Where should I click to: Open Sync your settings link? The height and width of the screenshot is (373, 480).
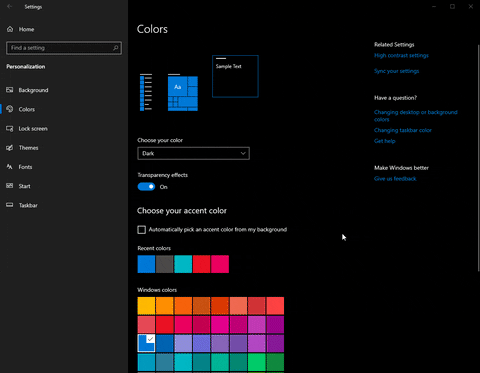(x=396, y=71)
